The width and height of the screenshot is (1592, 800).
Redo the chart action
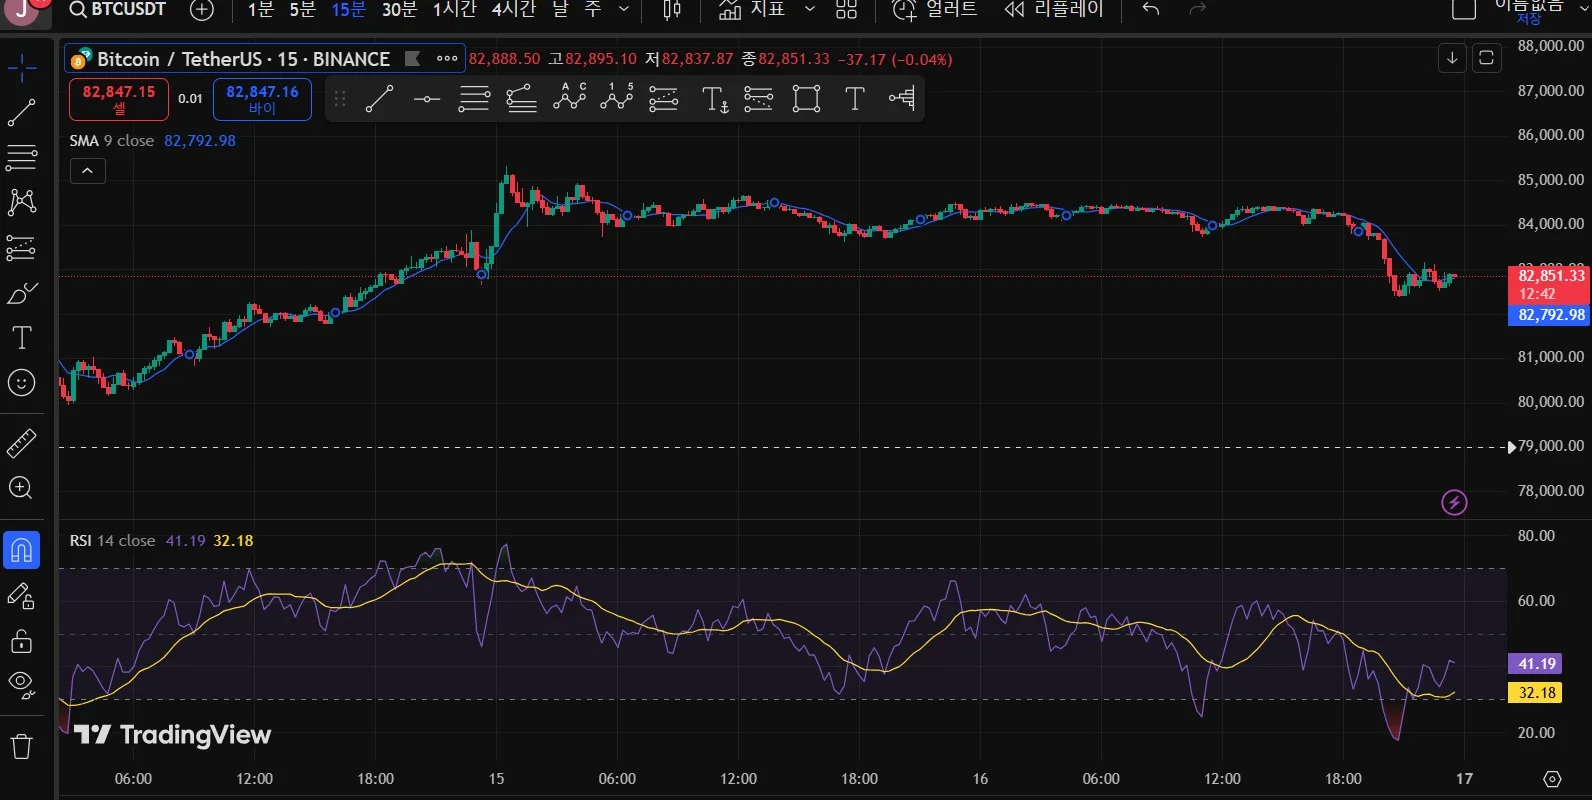pyautogui.click(x=1198, y=10)
